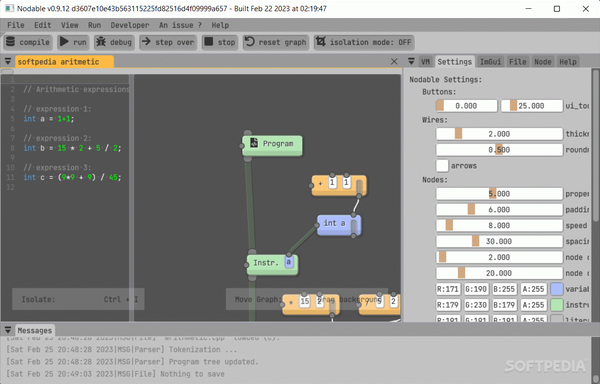
Task: Click the Program node file icon
Action: 254,143
